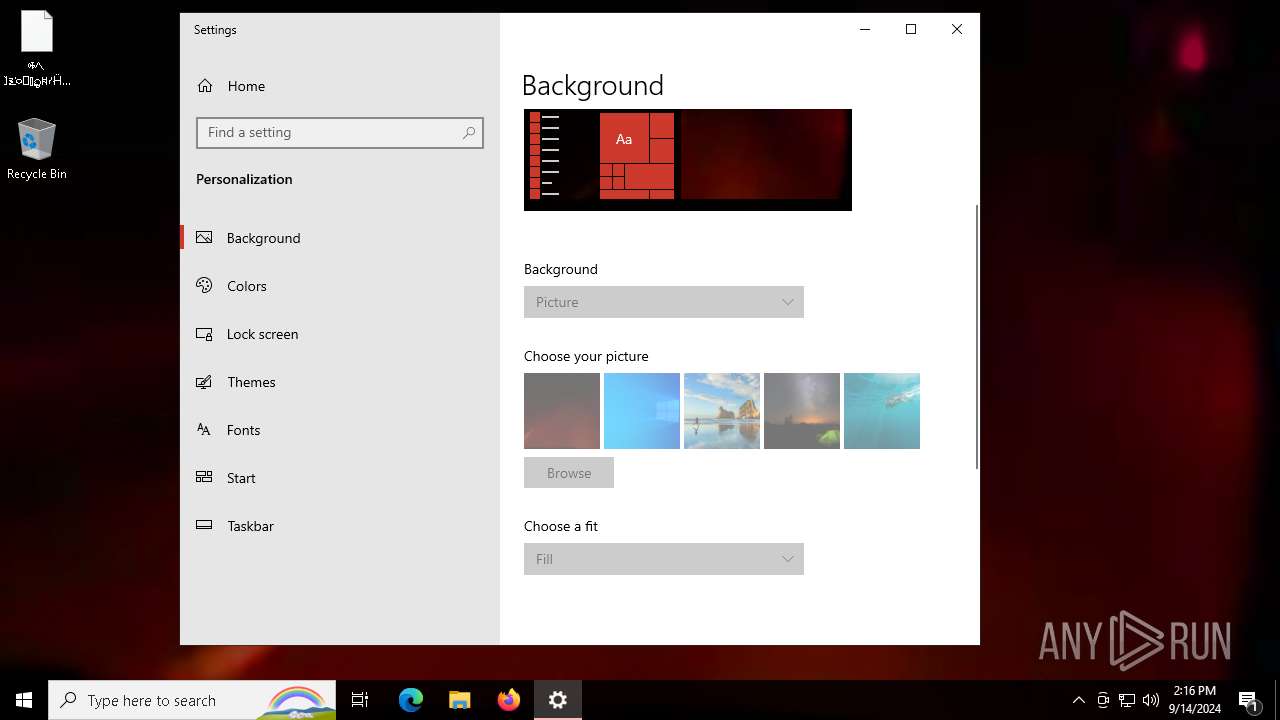
Task: Select the blank file desktop icon
Action: 37,48
